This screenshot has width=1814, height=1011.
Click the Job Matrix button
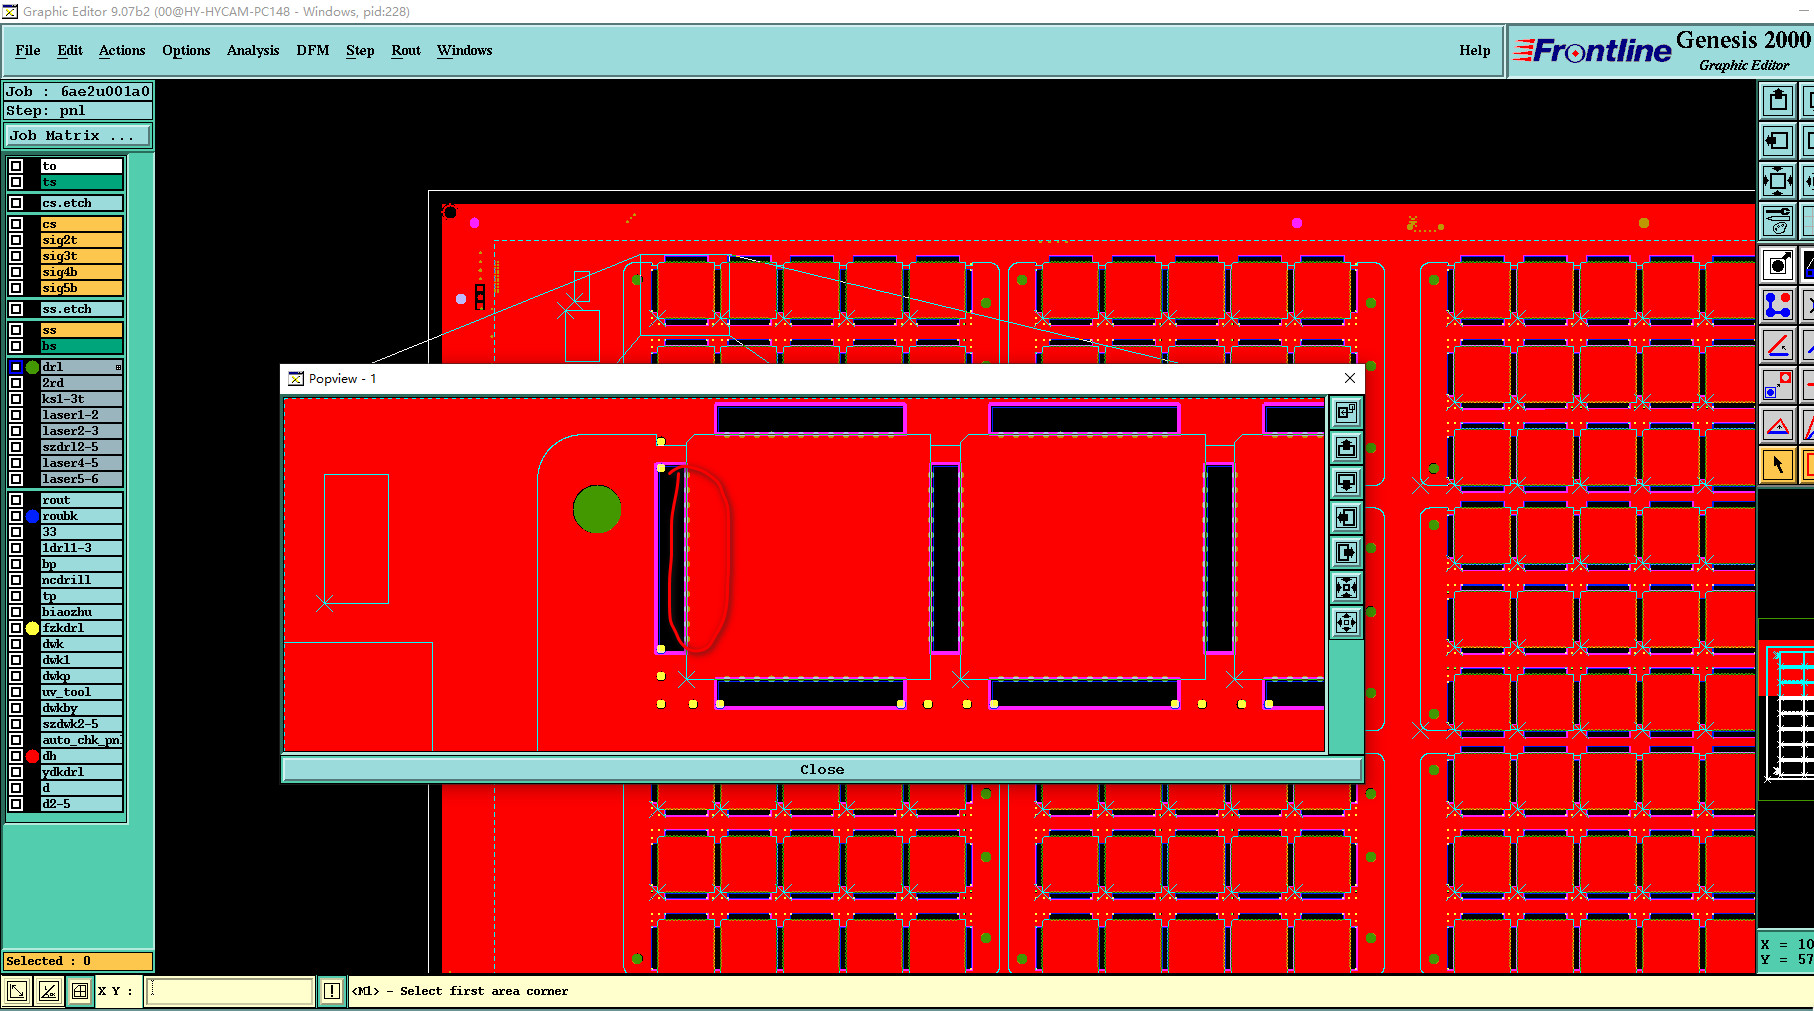click(x=78, y=135)
